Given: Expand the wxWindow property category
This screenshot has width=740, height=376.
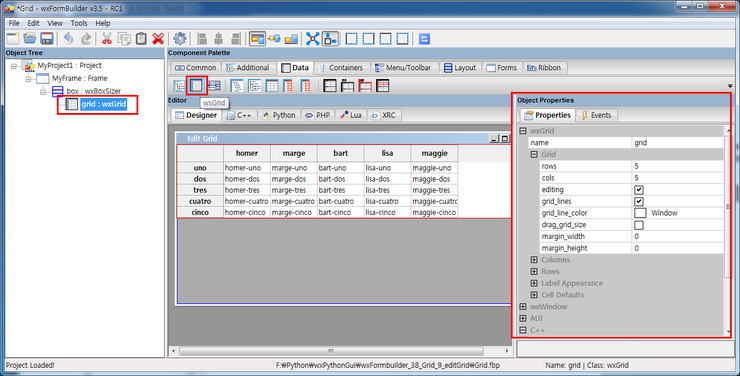Looking at the screenshot, I should (x=523, y=307).
